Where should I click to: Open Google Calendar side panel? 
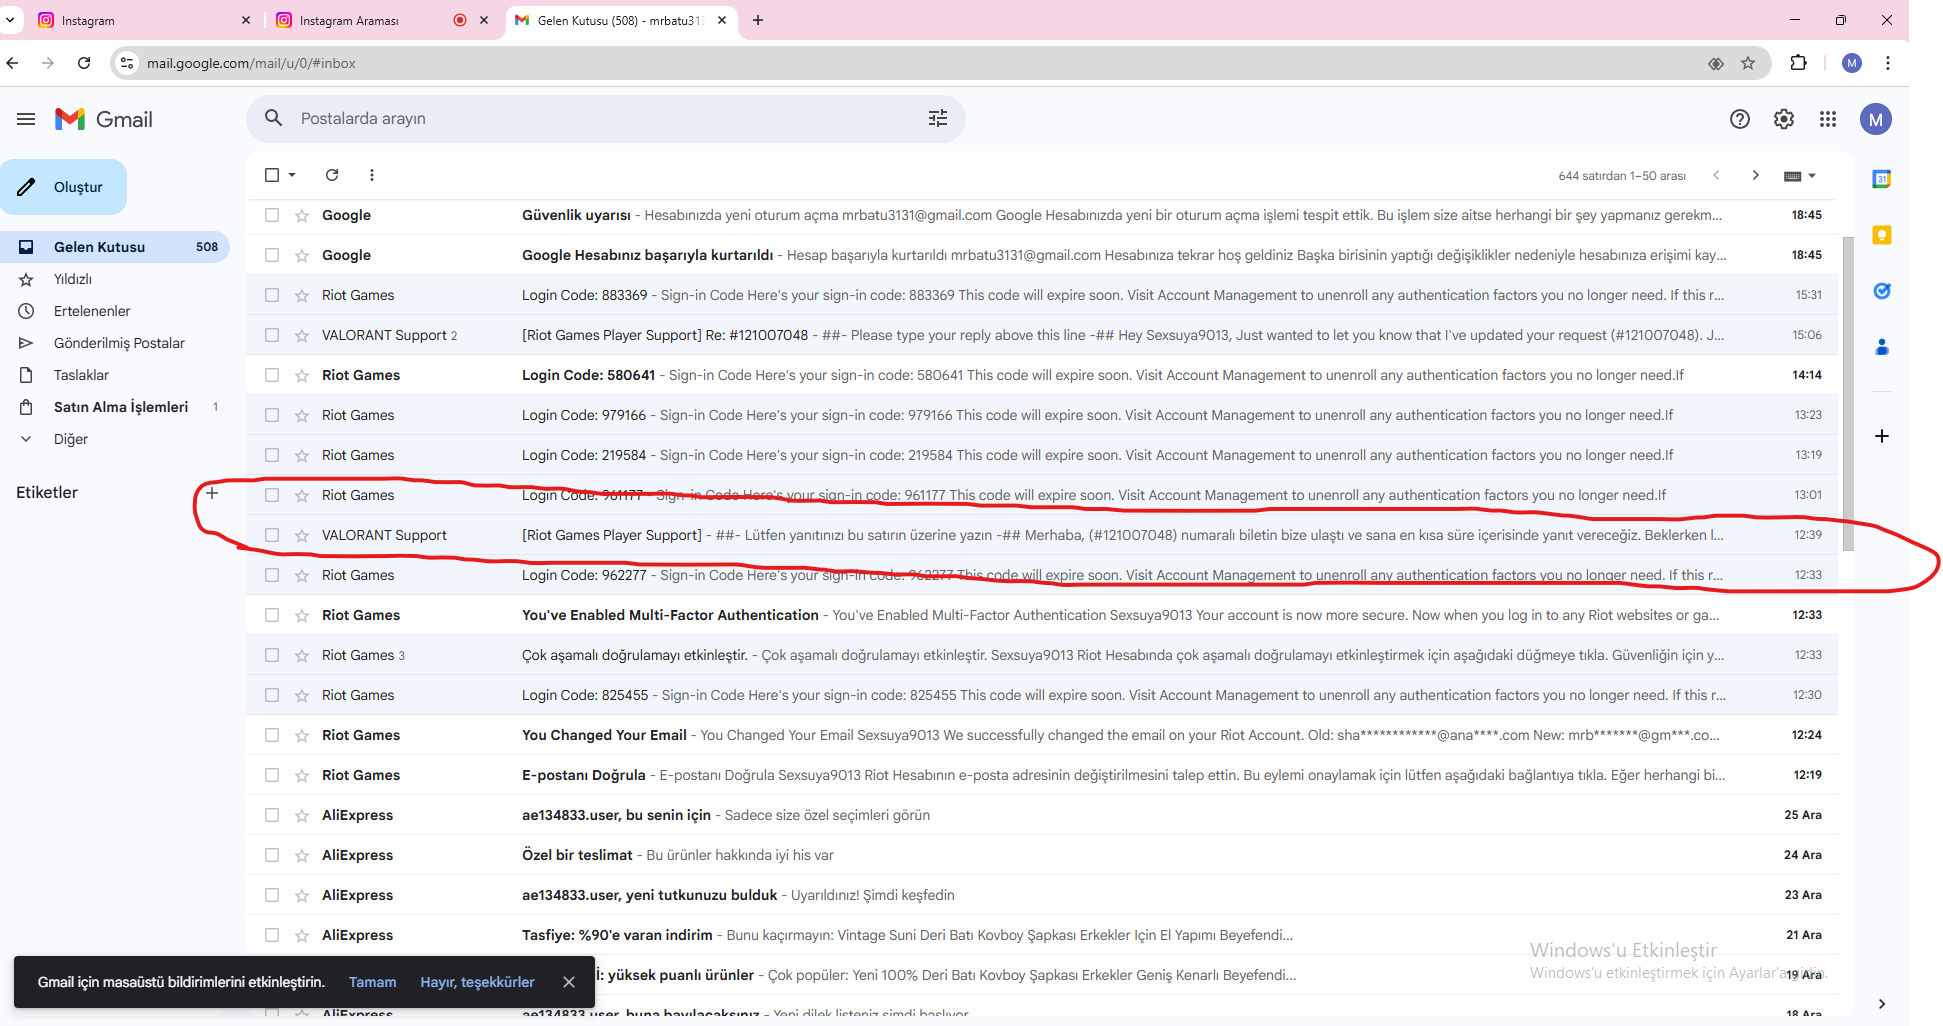(x=1882, y=180)
